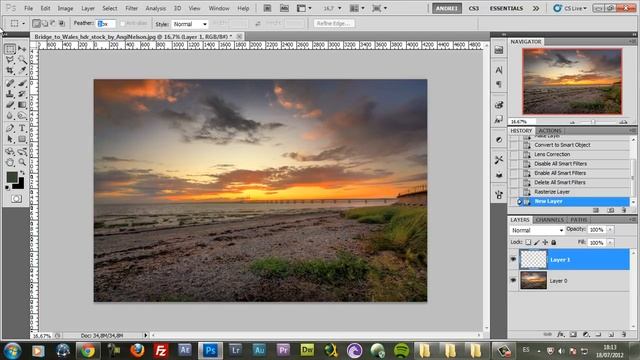Toggle the Anti-alias checkbox
The width and height of the screenshot is (640, 360).
pyautogui.click(x=122, y=24)
